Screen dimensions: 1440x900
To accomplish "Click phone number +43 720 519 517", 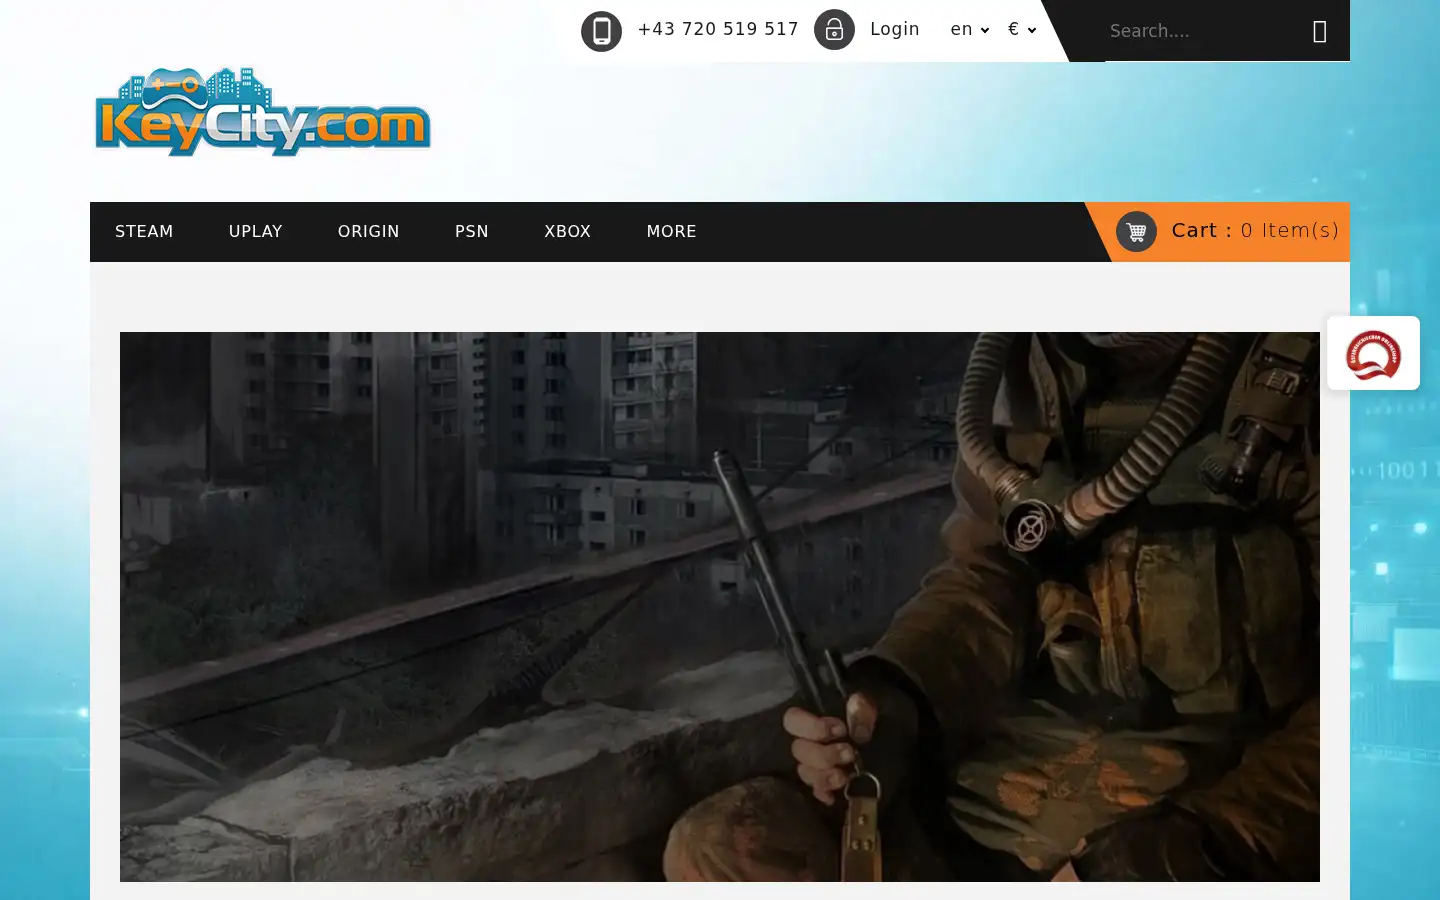I will pyautogui.click(x=718, y=29).
